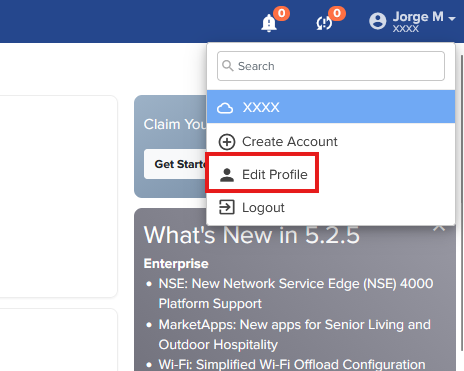464x371 pixels.
Task: Collapse the What's New panel chevron
Action: coord(439,228)
